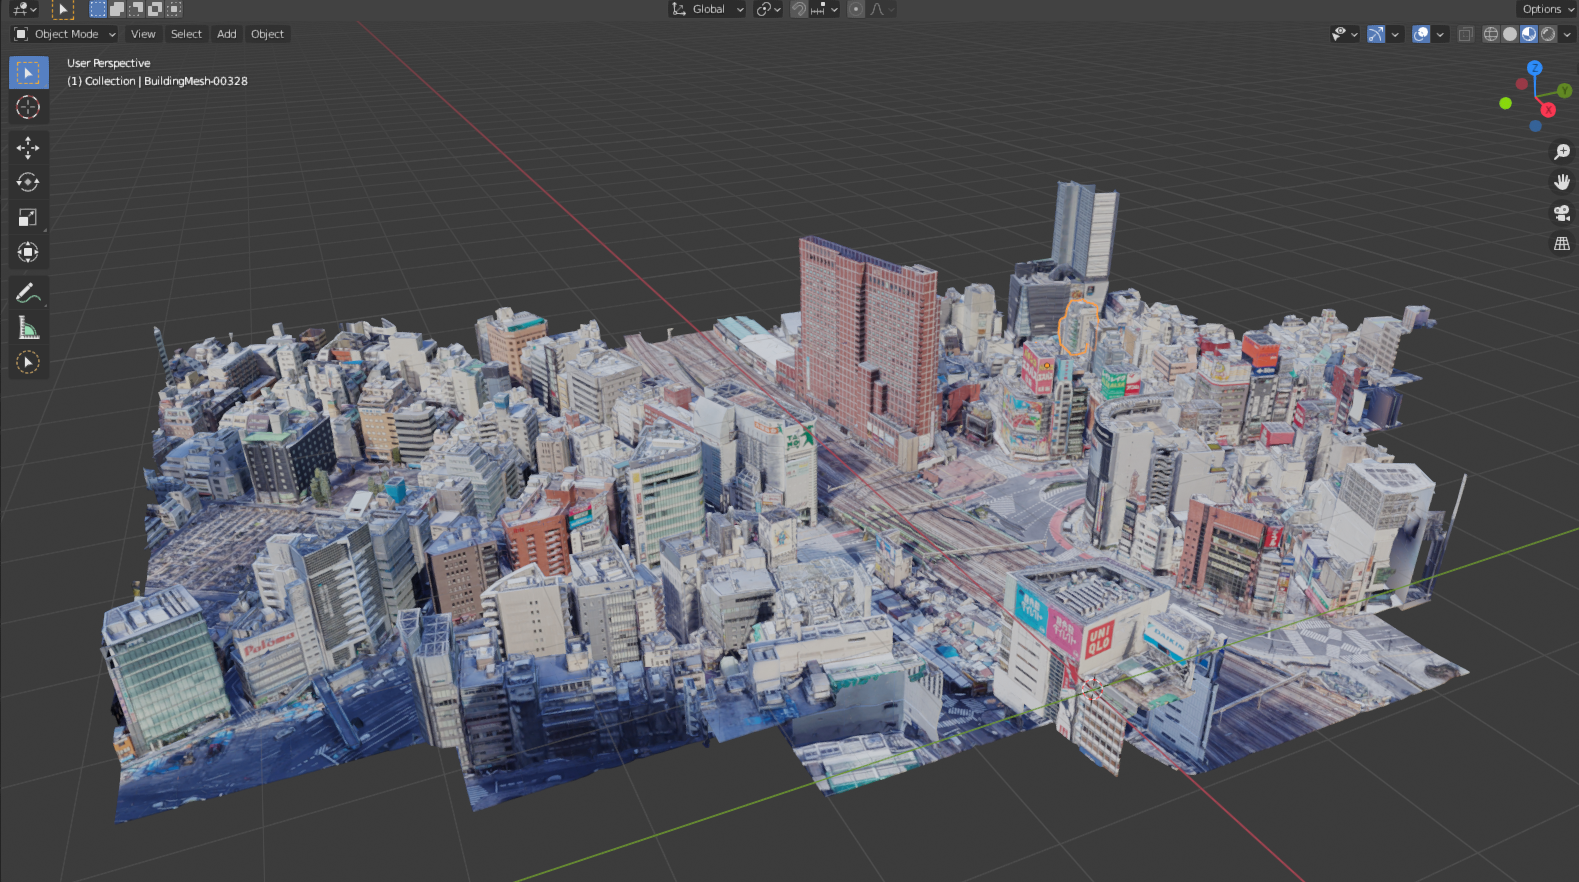Open snapping options dropdown
1579x882 pixels.
click(824, 9)
